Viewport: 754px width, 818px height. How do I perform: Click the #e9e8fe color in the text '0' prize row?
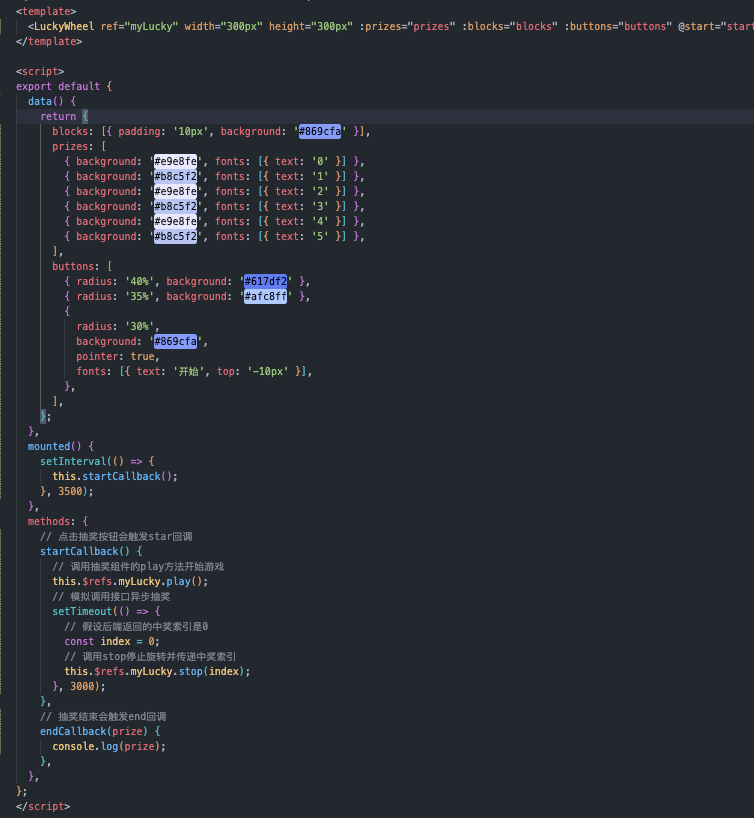pyautogui.click(x=175, y=161)
